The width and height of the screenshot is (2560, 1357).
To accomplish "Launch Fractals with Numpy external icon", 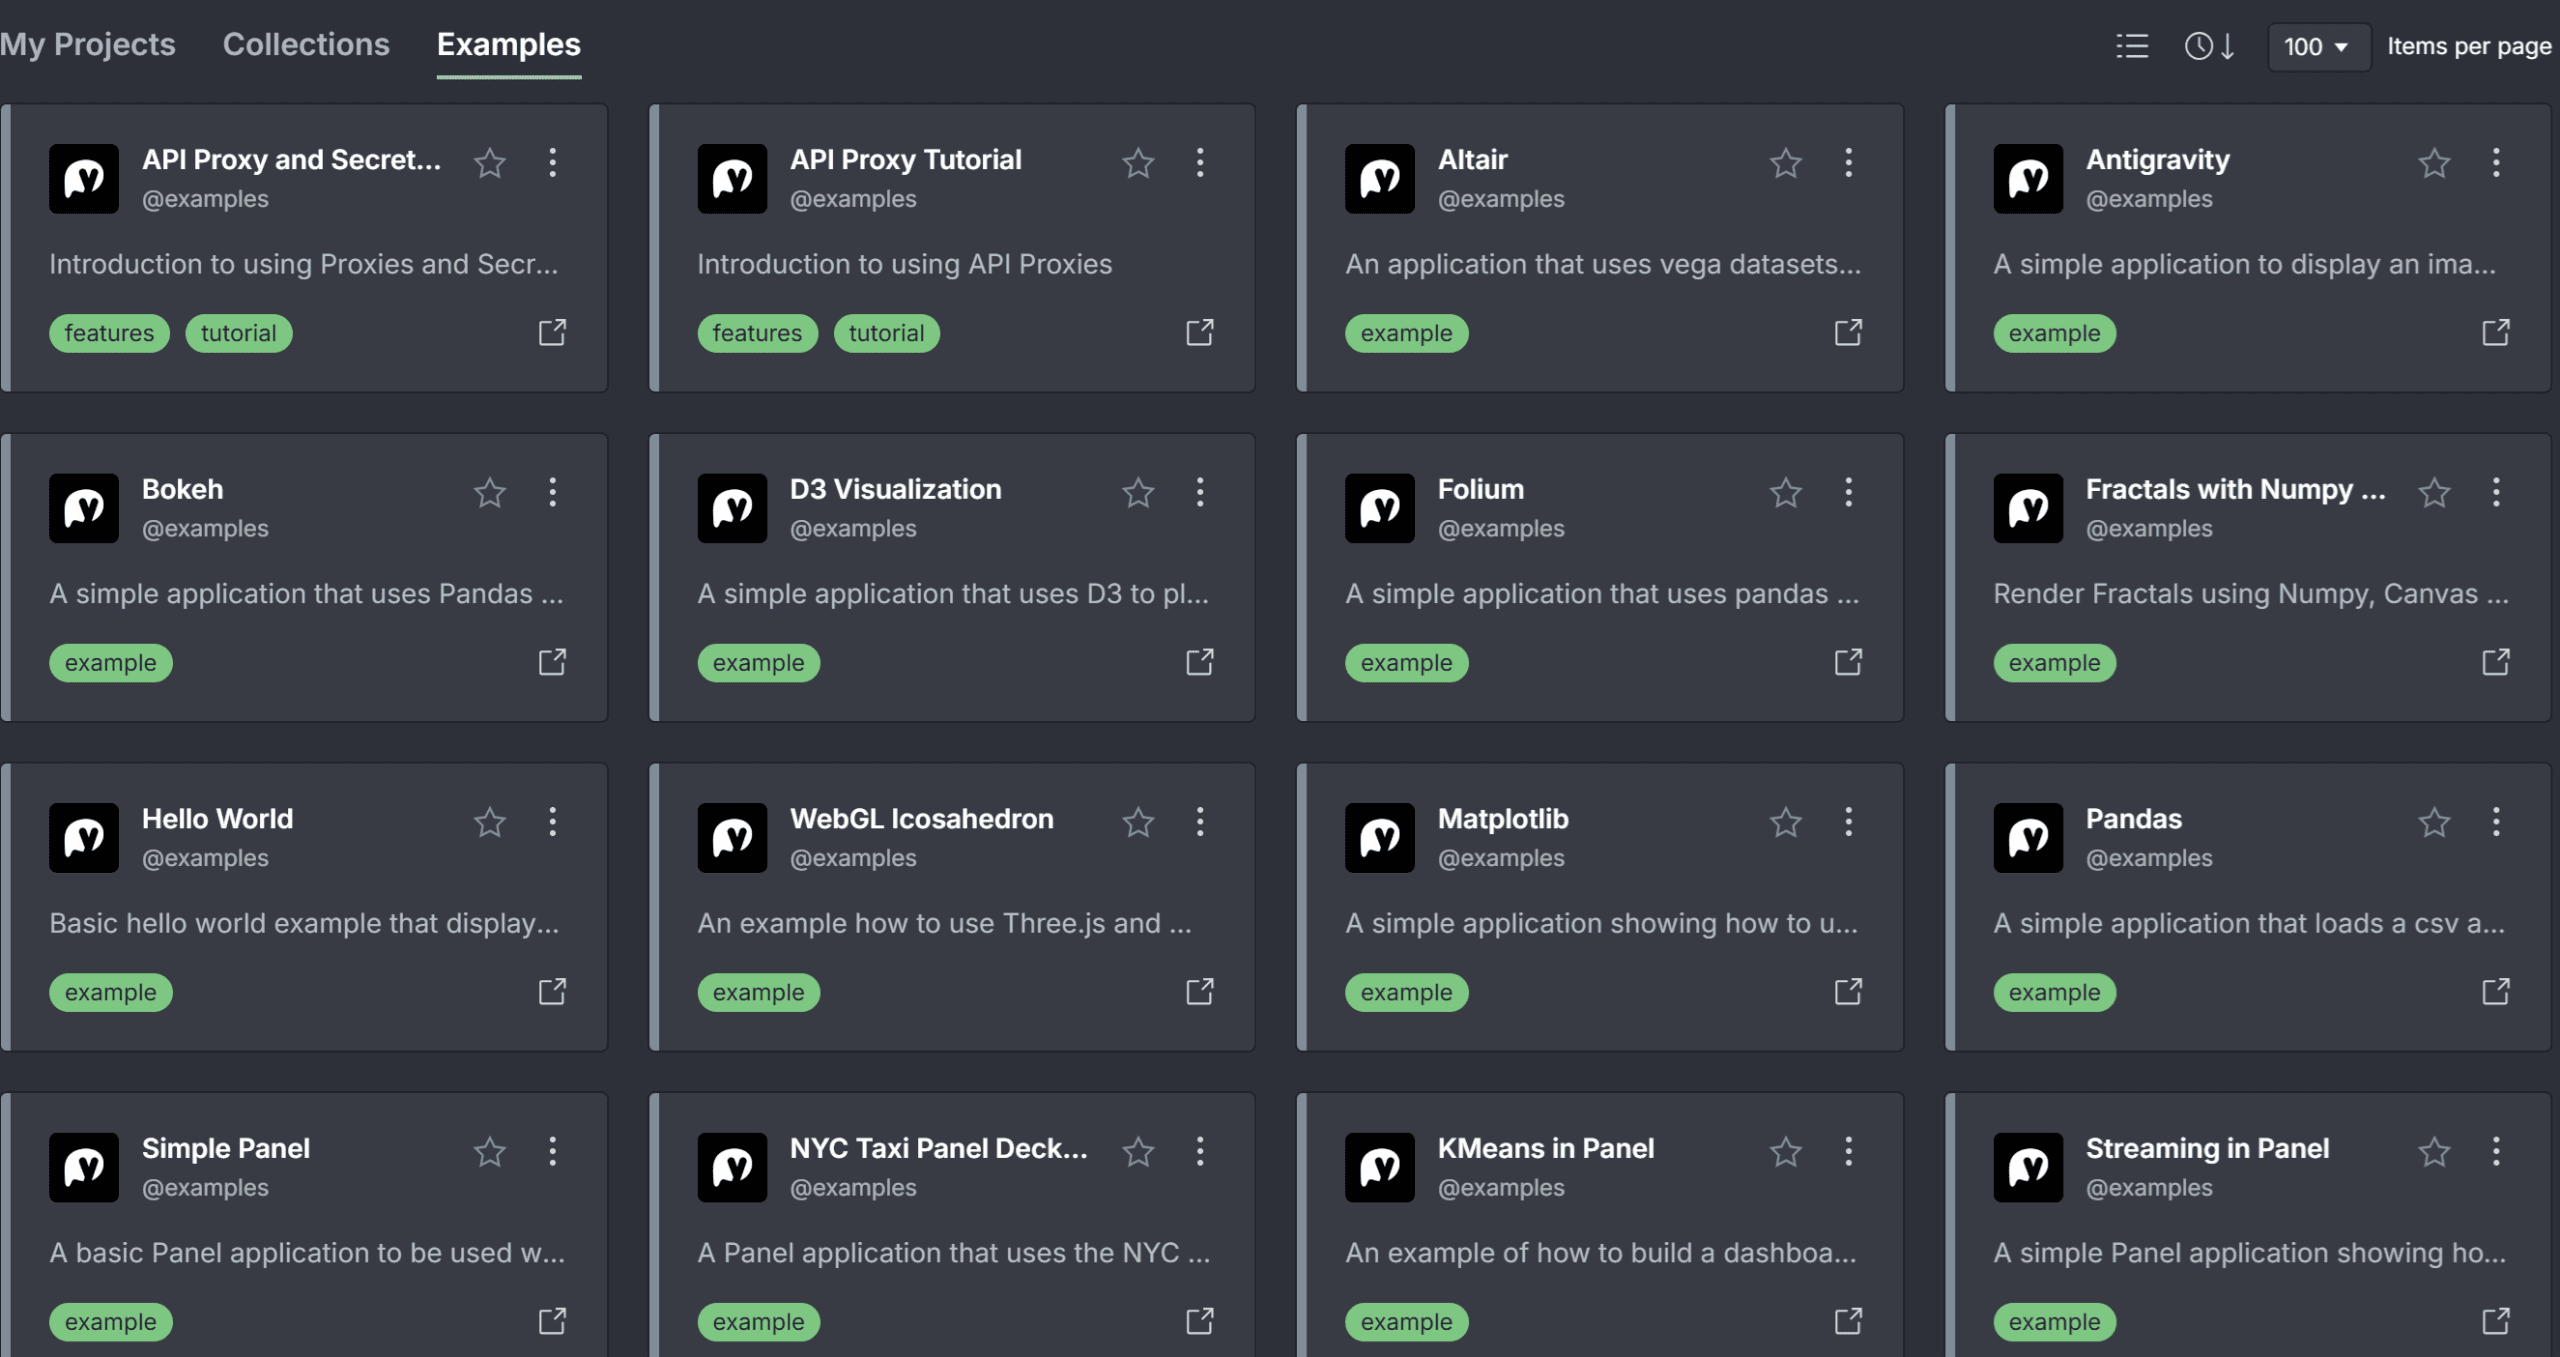I will click(x=2496, y=662).
